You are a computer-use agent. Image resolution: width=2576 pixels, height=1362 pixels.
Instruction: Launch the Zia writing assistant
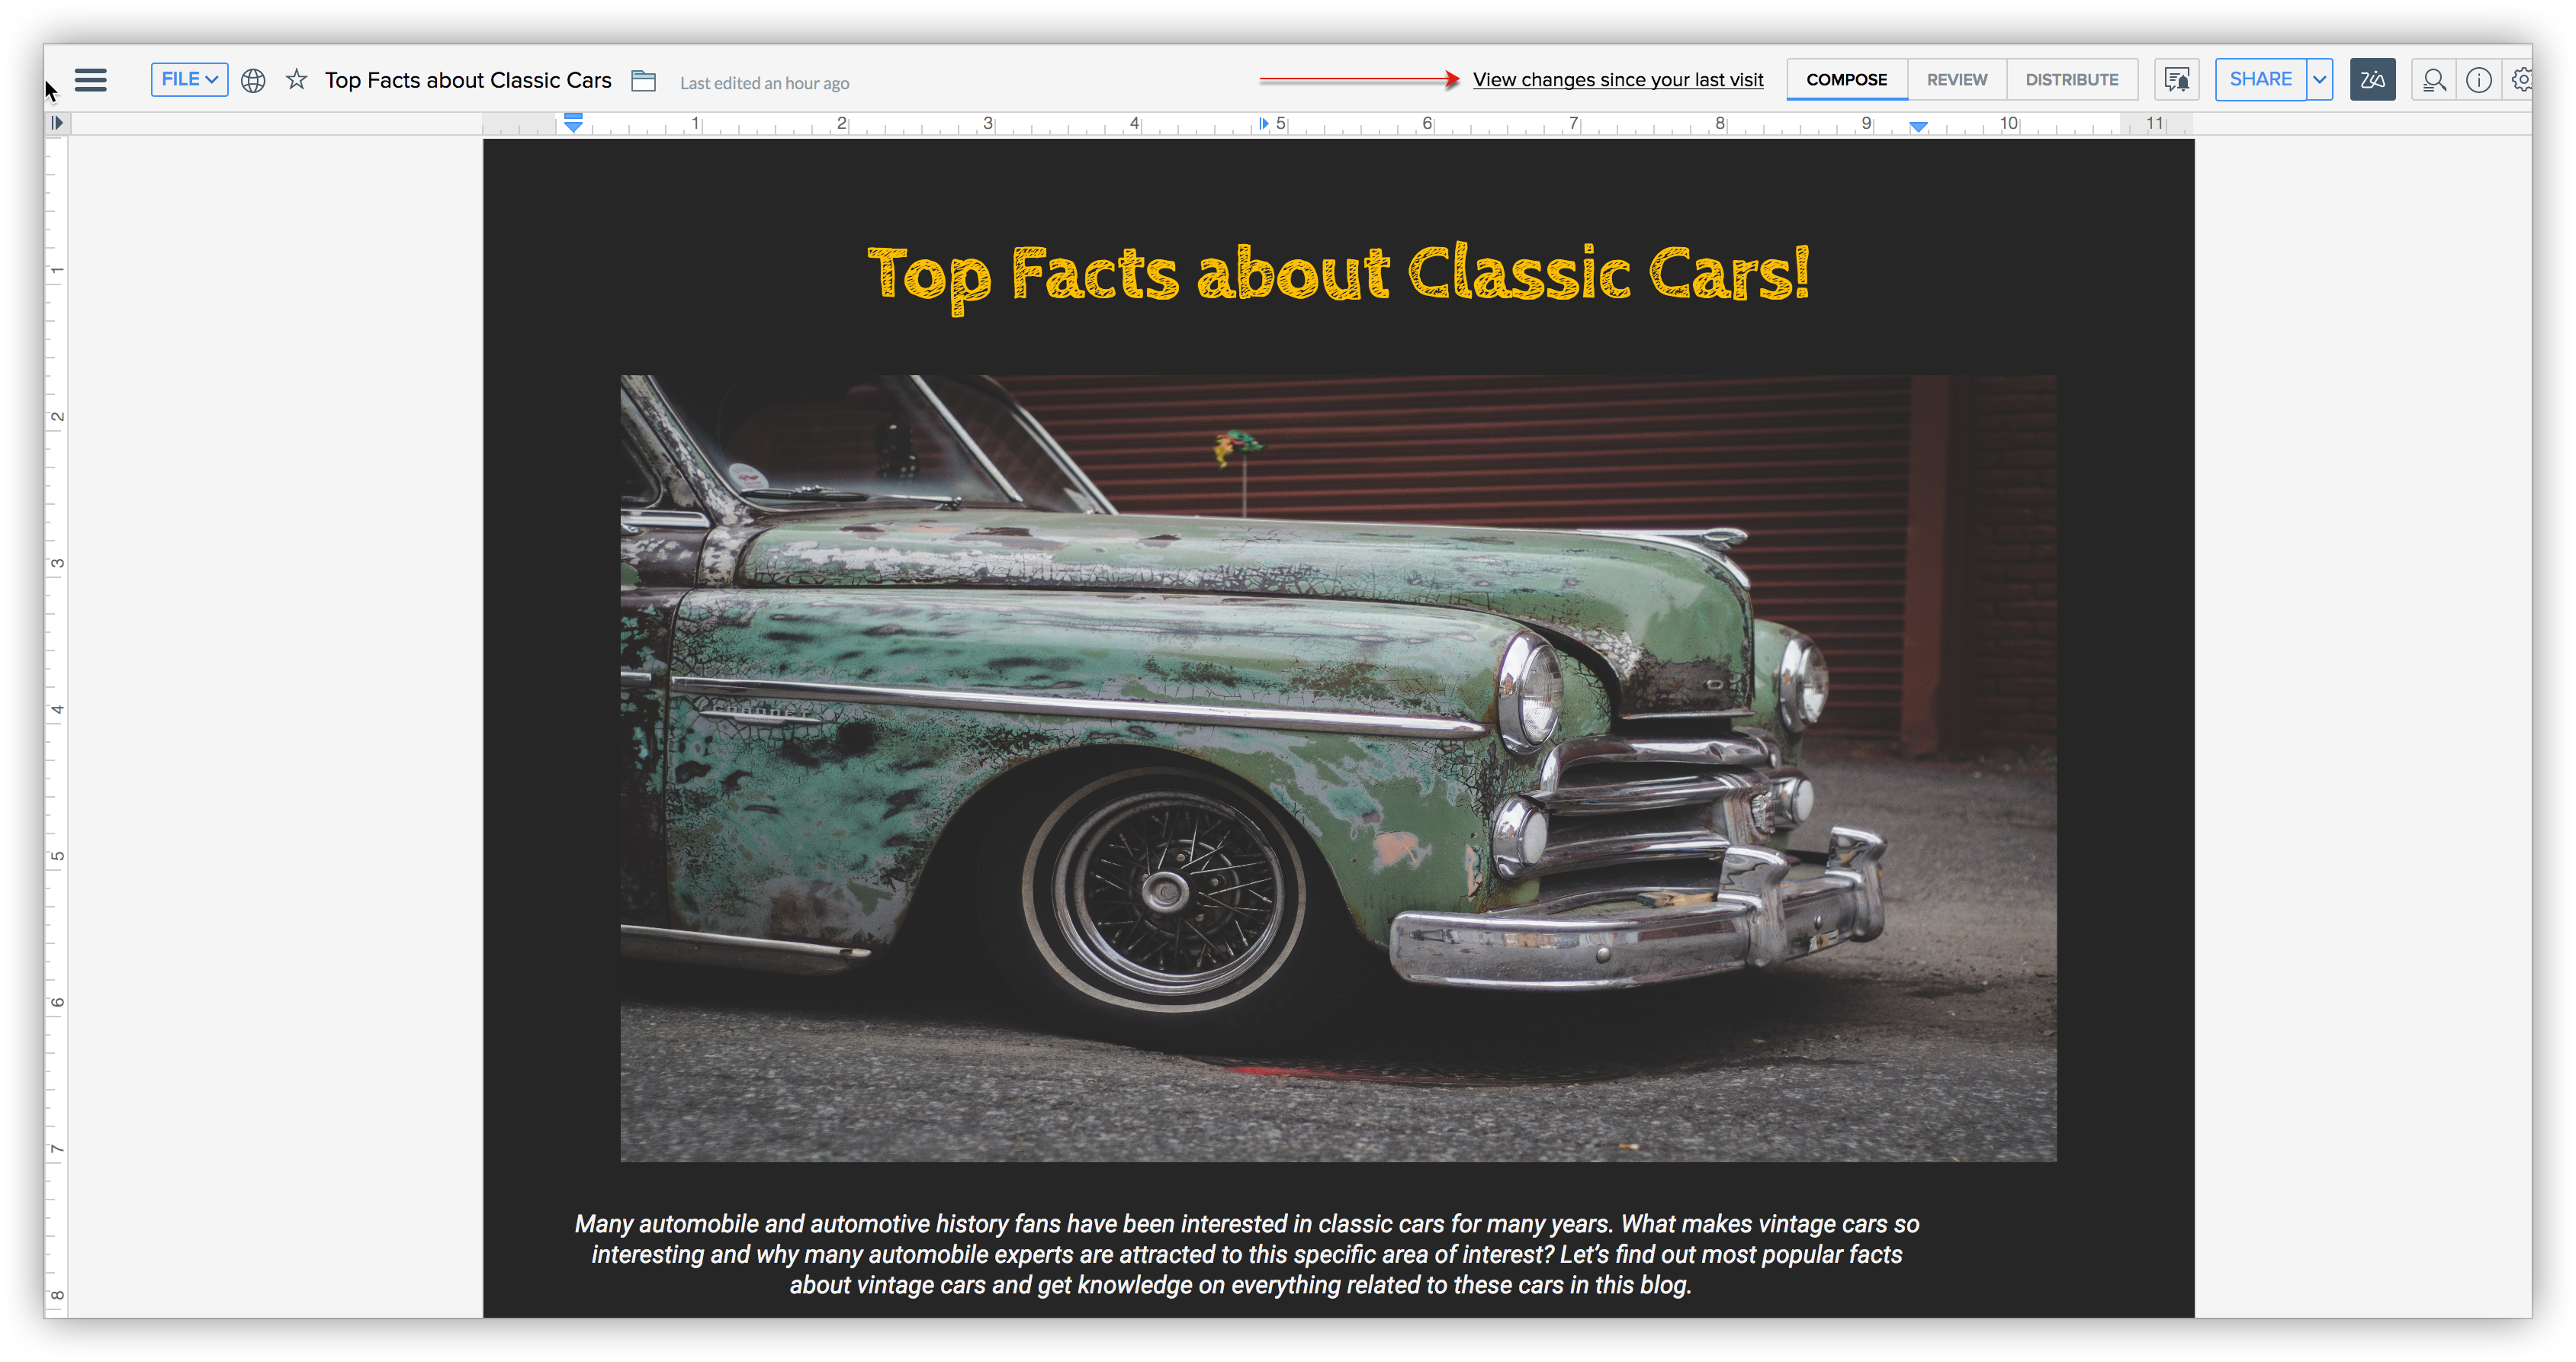click(2371, 80)
